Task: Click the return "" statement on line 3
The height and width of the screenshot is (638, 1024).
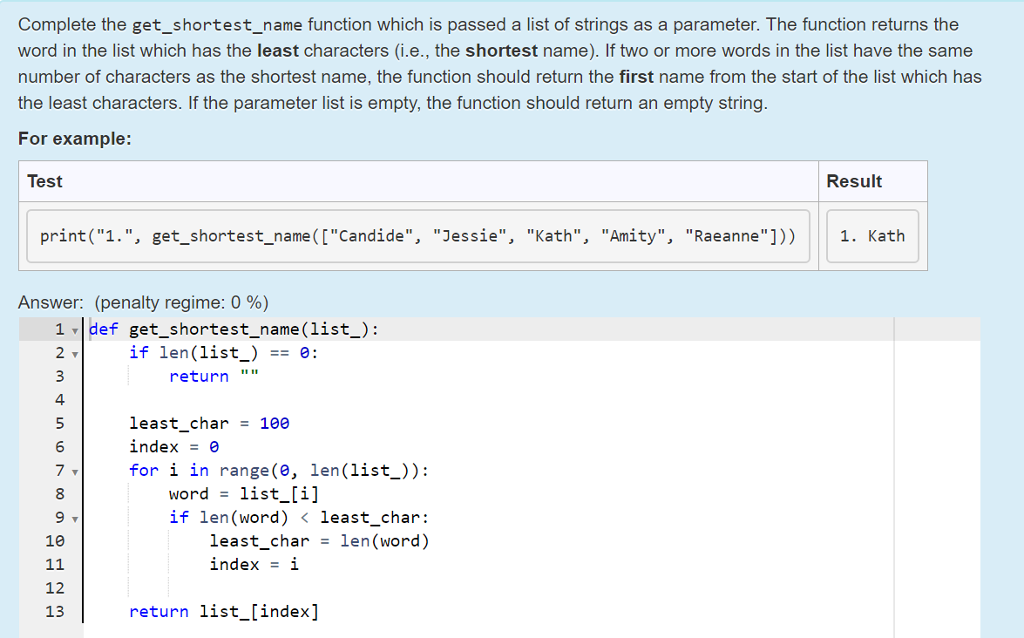Action: coord(199,376)
